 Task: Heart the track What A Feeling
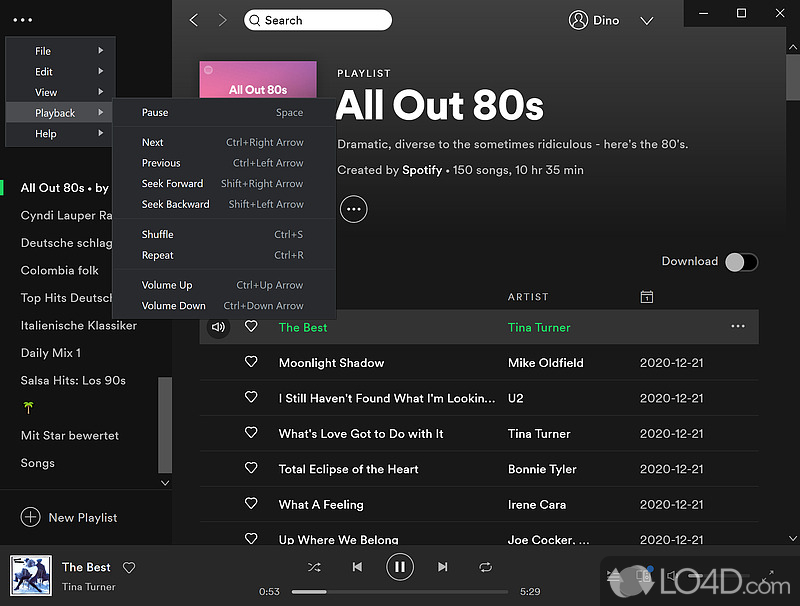[251, 504]
